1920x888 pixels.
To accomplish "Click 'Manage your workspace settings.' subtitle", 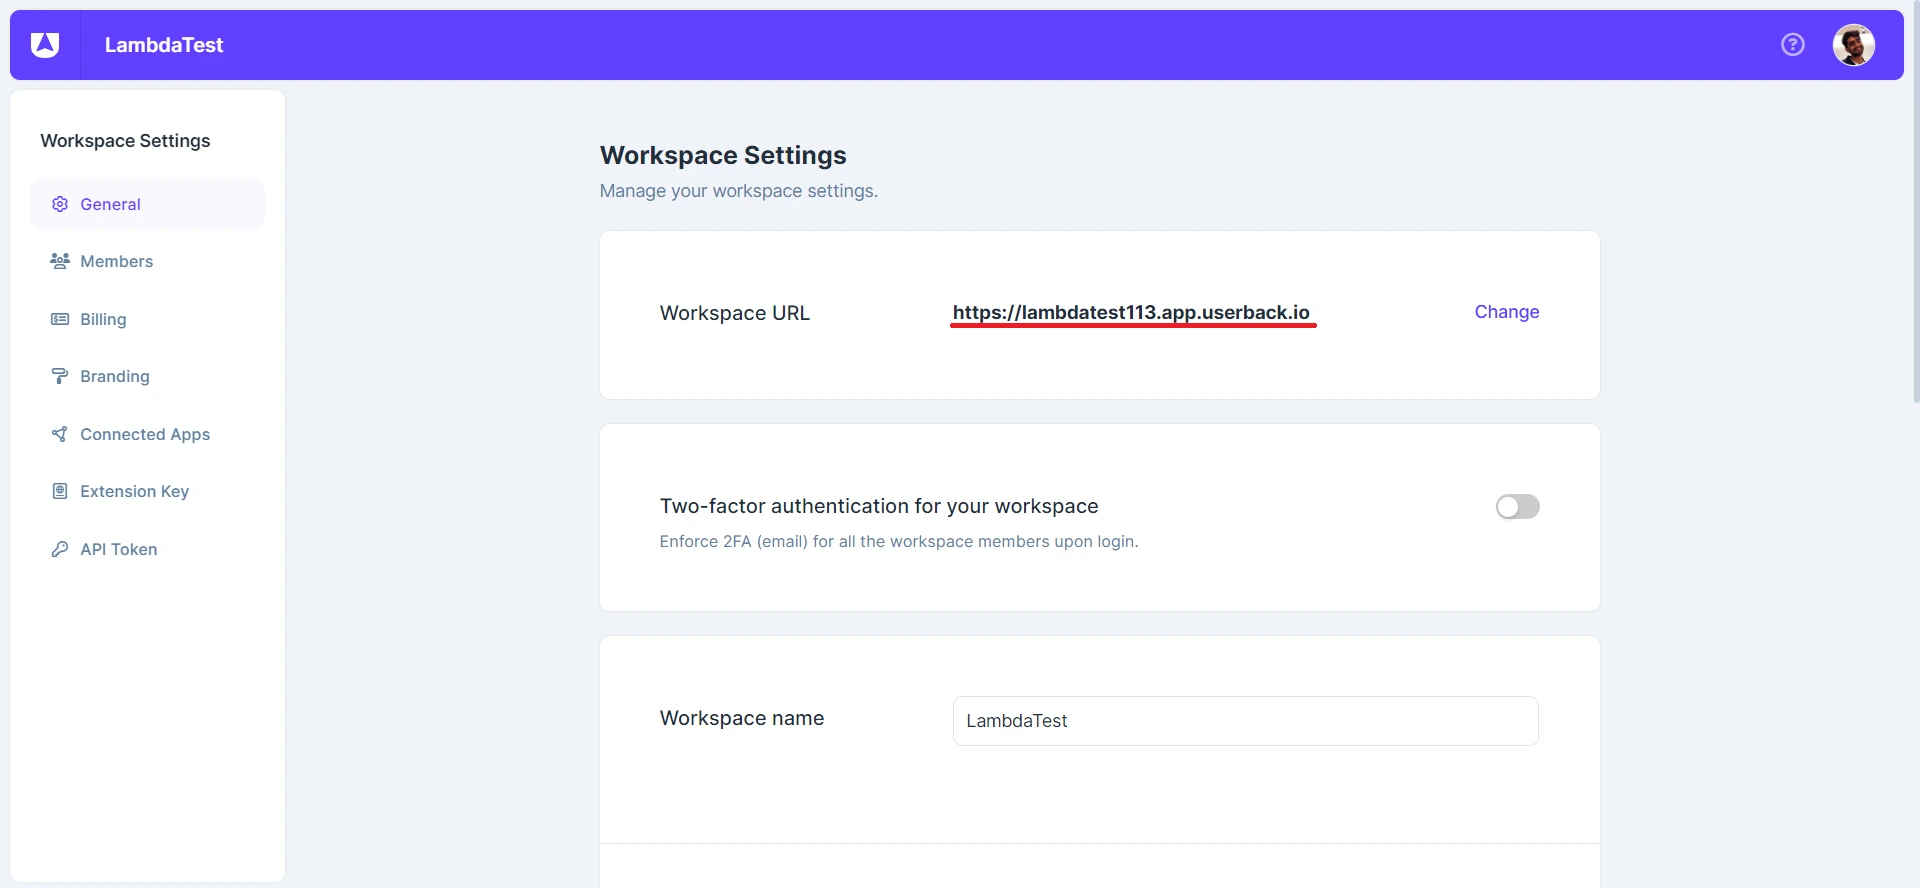I will 739,191.
